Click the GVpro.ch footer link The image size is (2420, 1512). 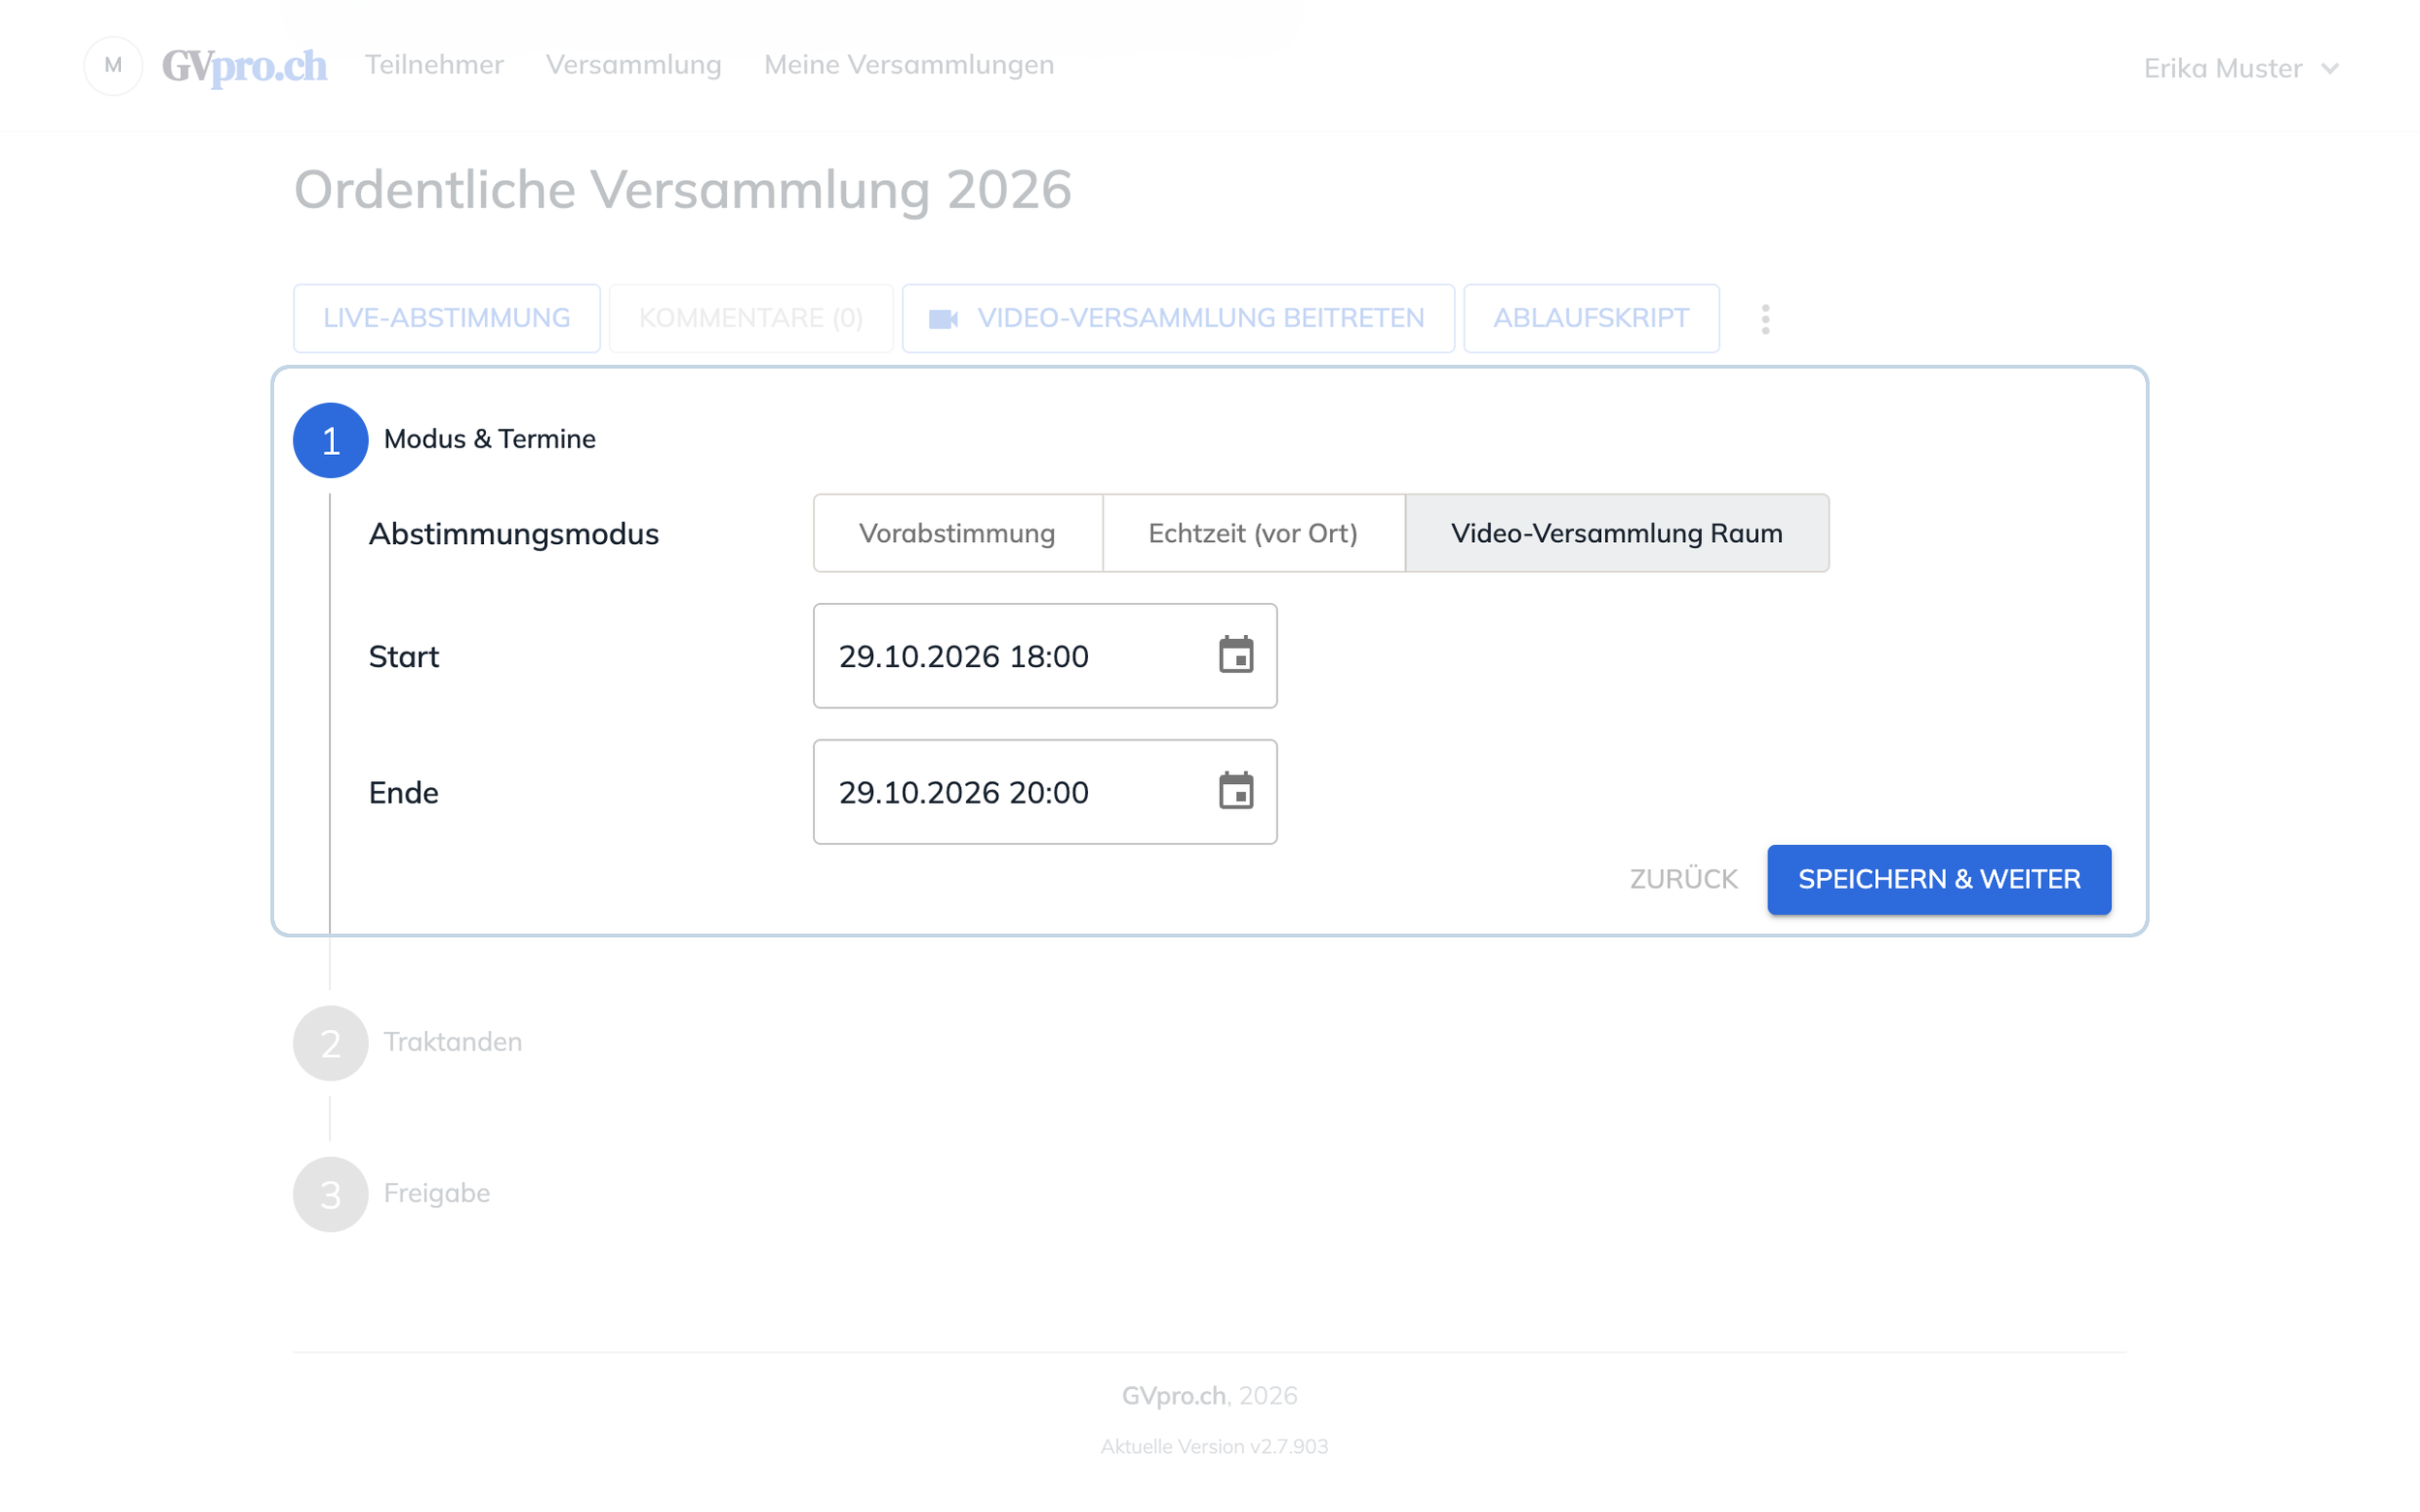(1174, 1395)
